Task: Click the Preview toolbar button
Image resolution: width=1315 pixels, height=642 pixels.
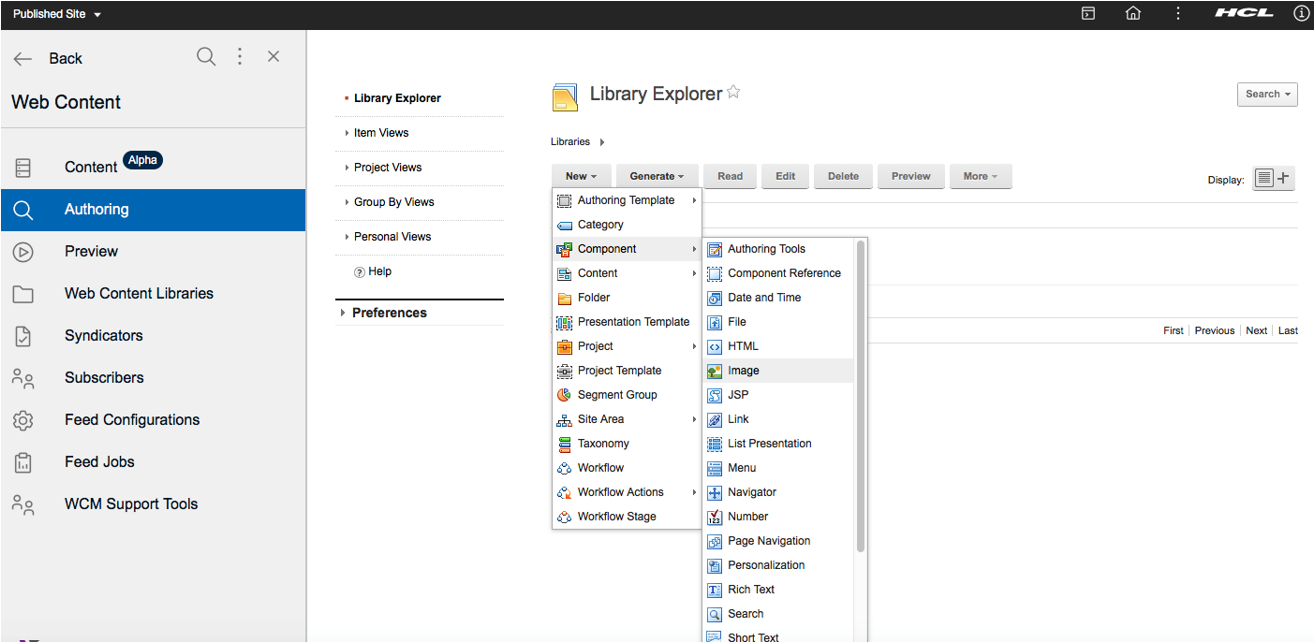Action: tap(910, 176)
